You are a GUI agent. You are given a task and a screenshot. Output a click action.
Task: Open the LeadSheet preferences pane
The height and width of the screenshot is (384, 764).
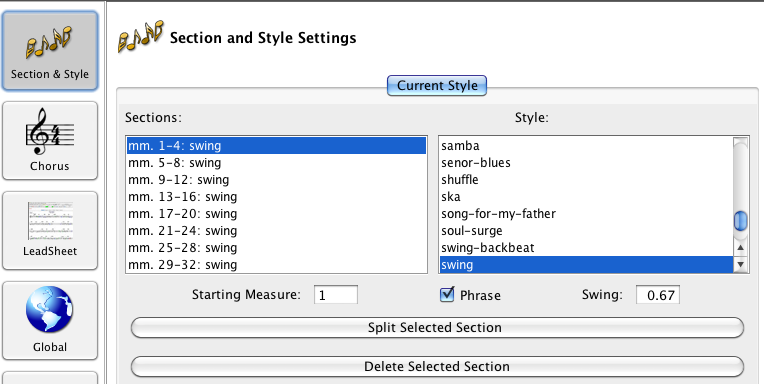click(50, 230)
